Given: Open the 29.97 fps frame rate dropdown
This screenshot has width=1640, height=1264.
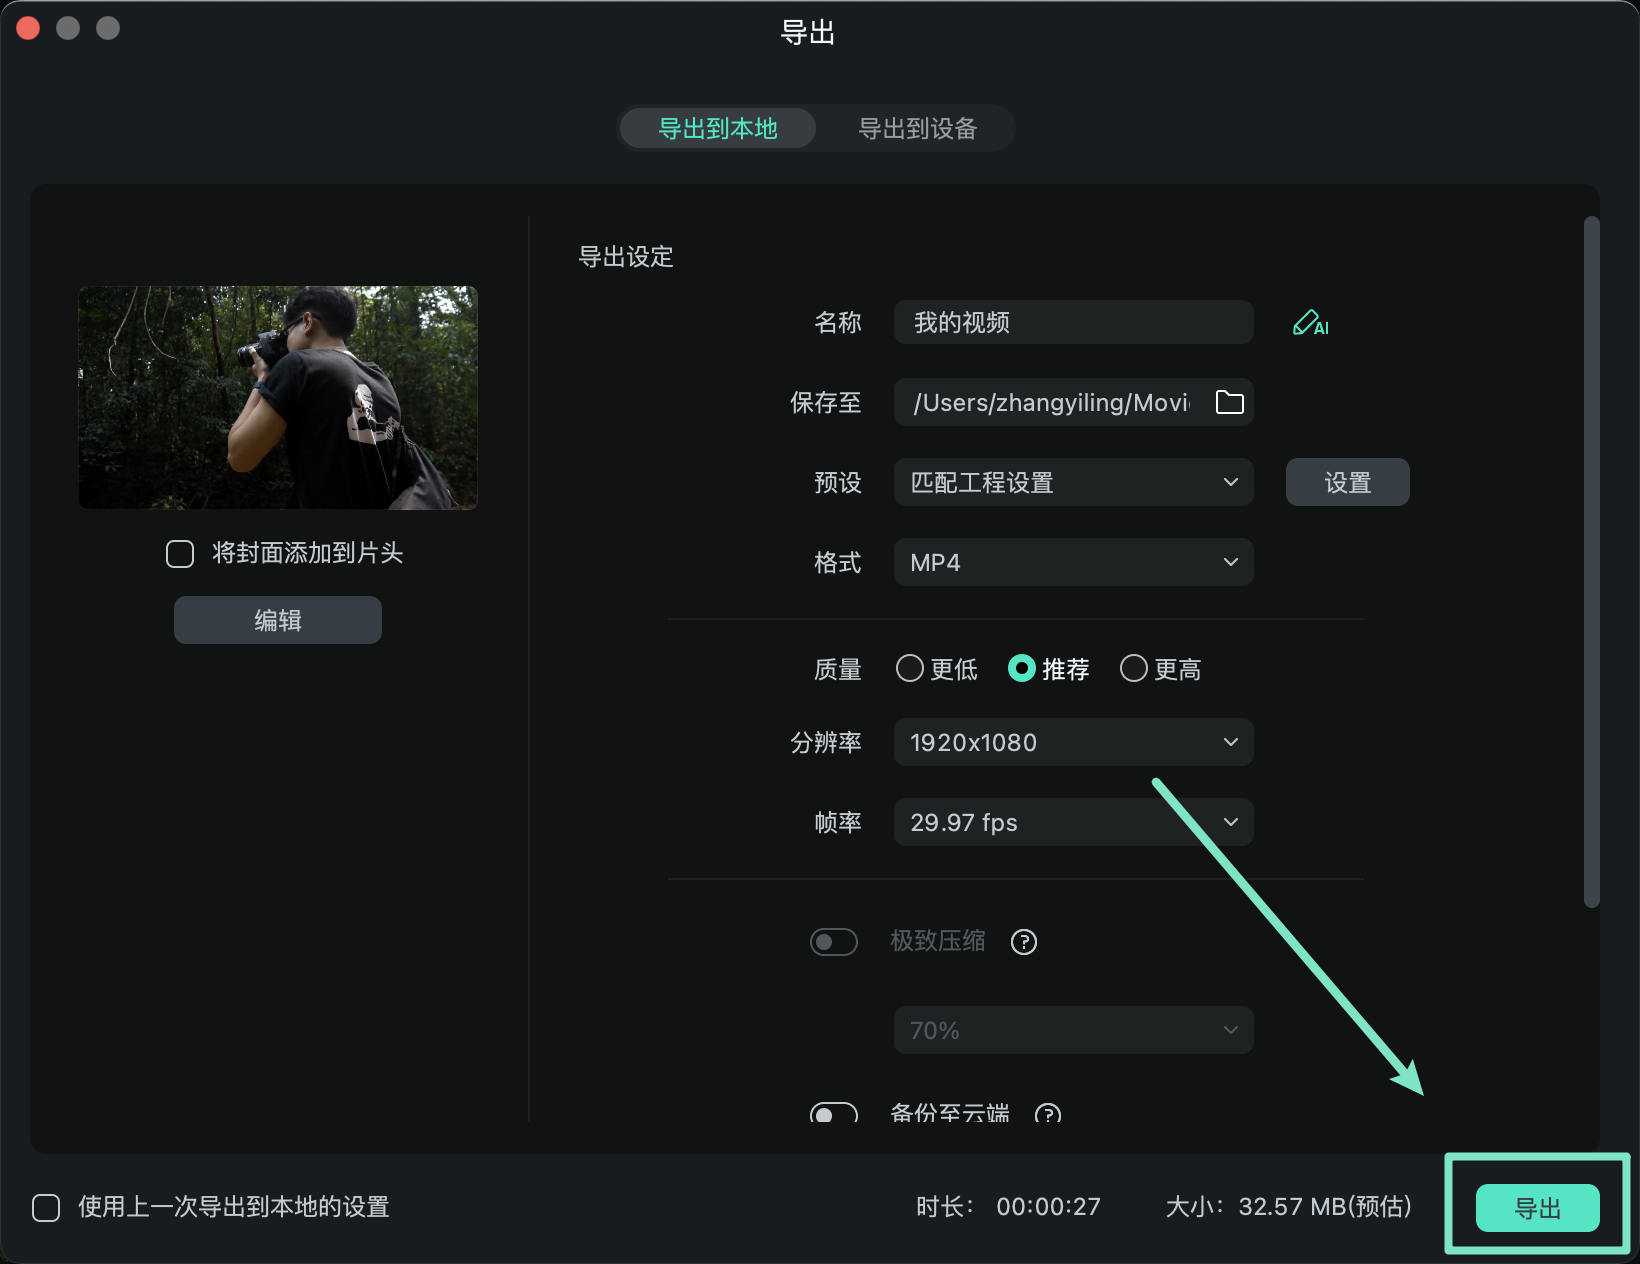Looking at the screenshot, I should (x=1073, y=822).
